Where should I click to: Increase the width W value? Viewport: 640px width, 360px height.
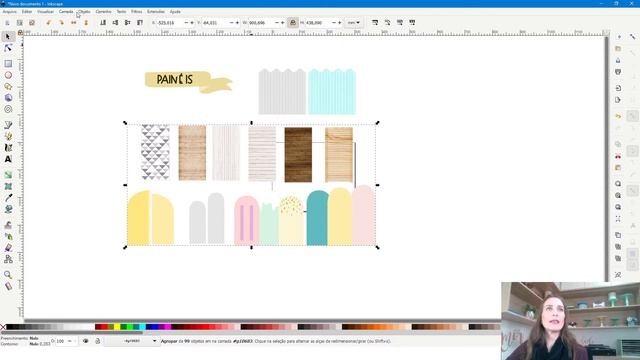(282, 23)
